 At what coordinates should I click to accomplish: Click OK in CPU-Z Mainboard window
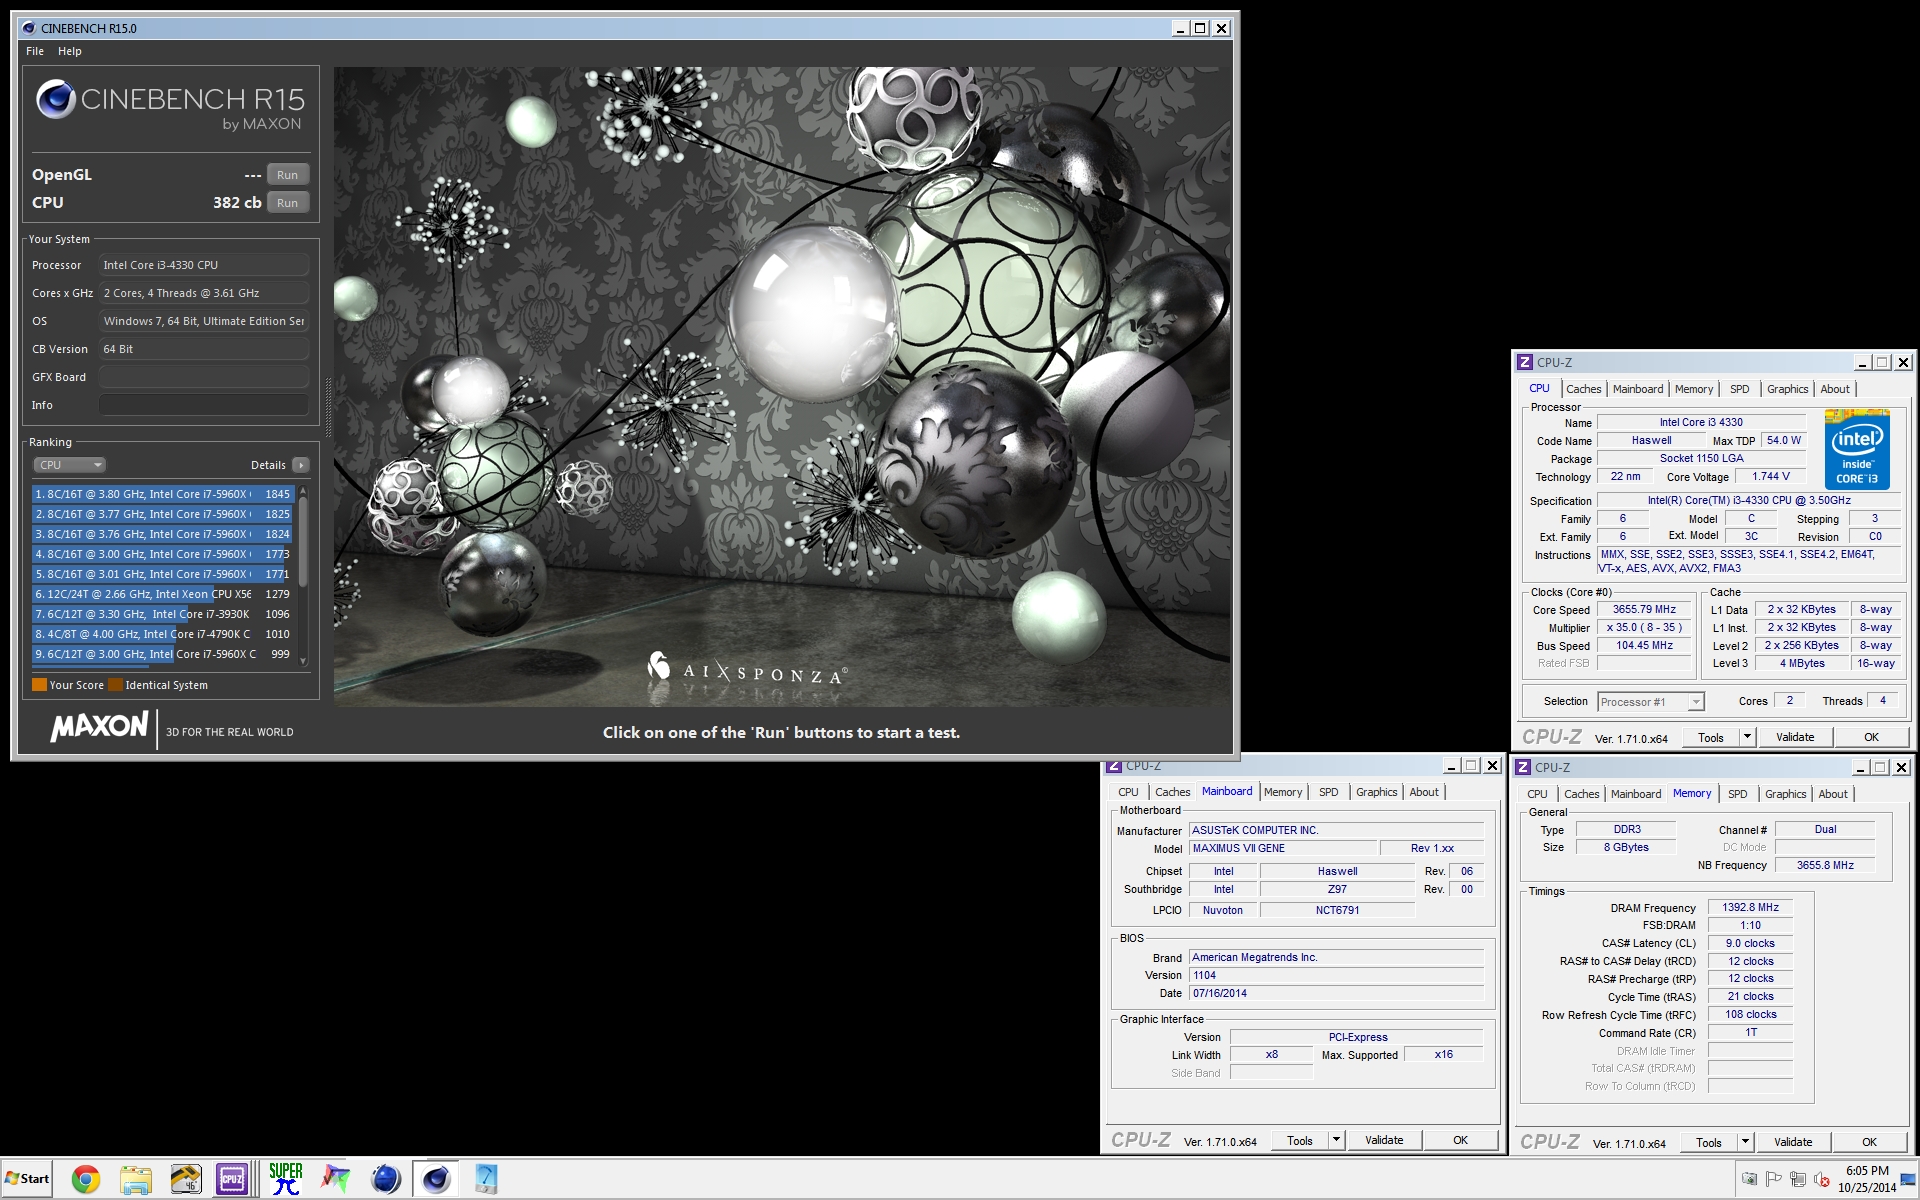coord(1460,1140)
